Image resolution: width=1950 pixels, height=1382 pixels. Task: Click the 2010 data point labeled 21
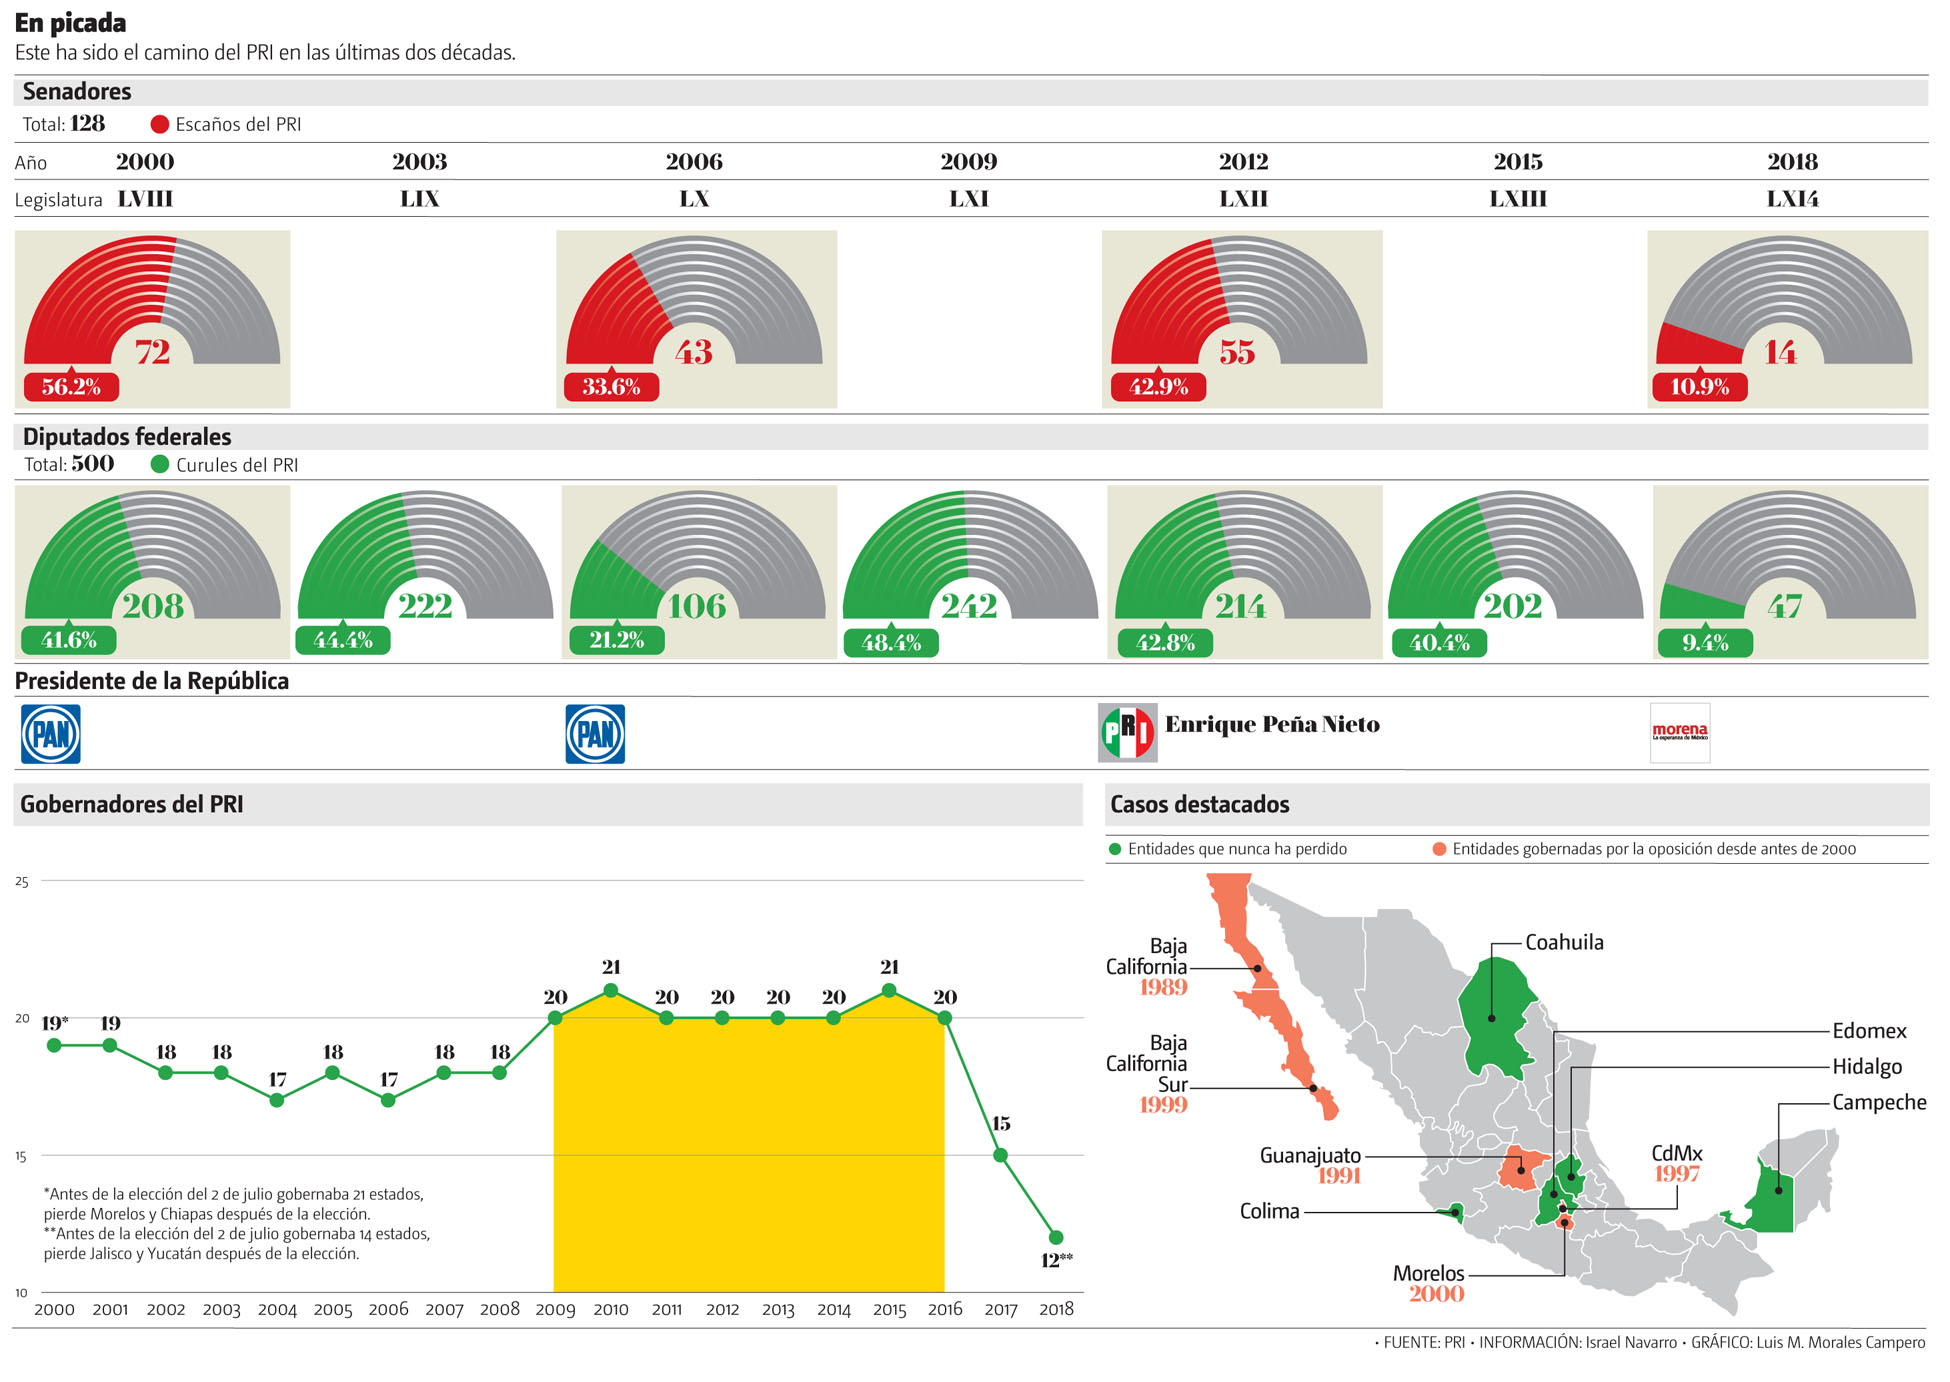611,991
